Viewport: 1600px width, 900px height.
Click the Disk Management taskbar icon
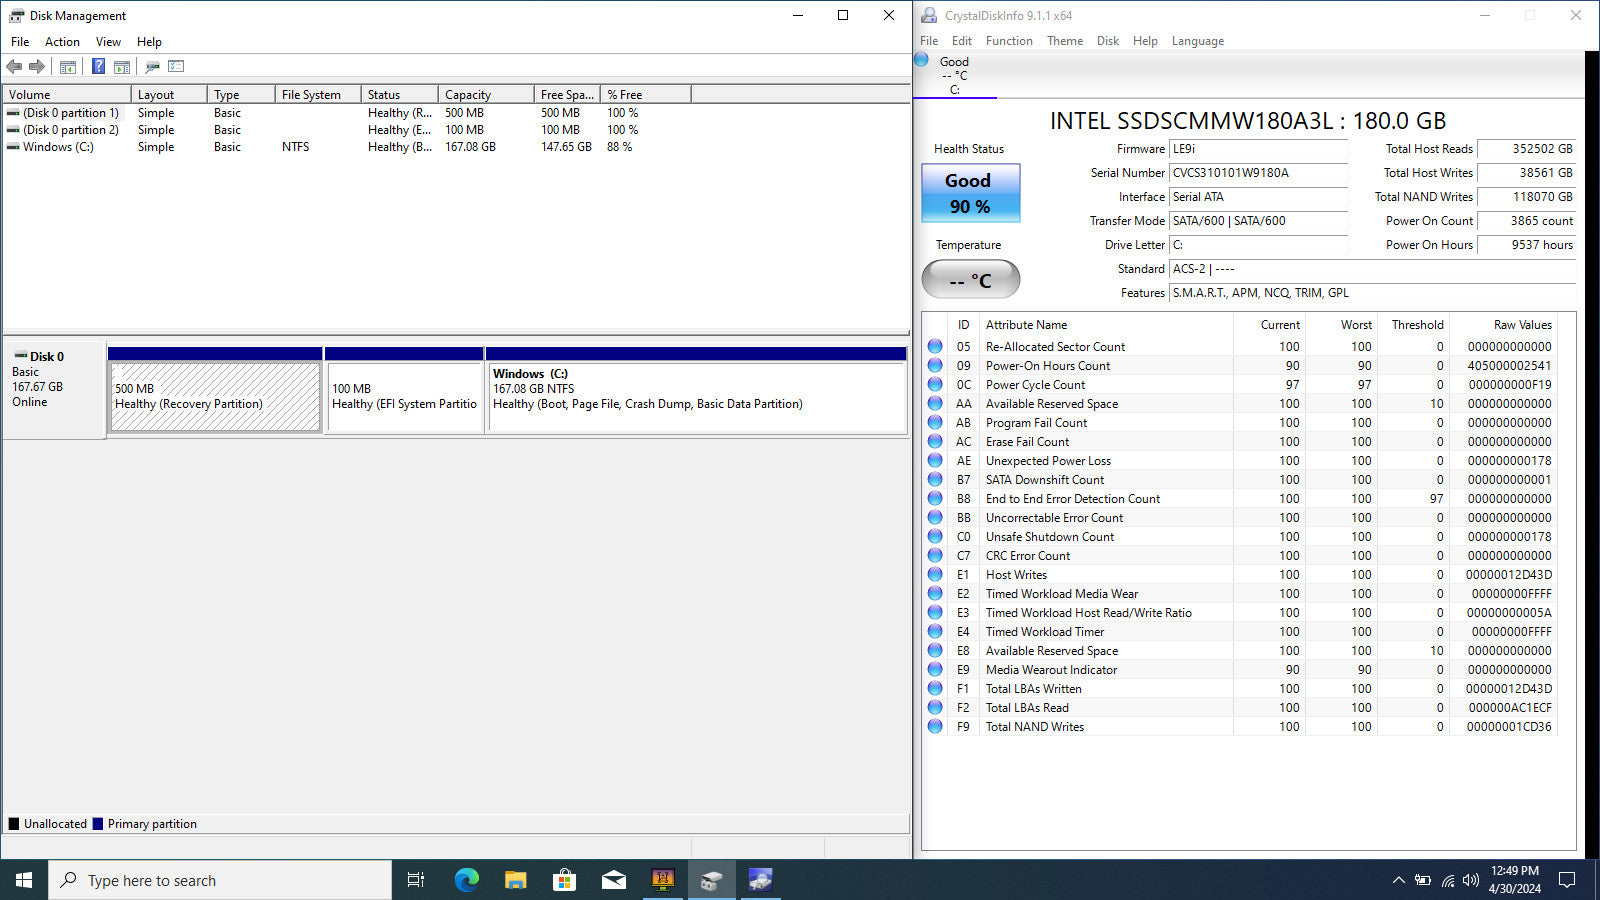pos(711,880)
